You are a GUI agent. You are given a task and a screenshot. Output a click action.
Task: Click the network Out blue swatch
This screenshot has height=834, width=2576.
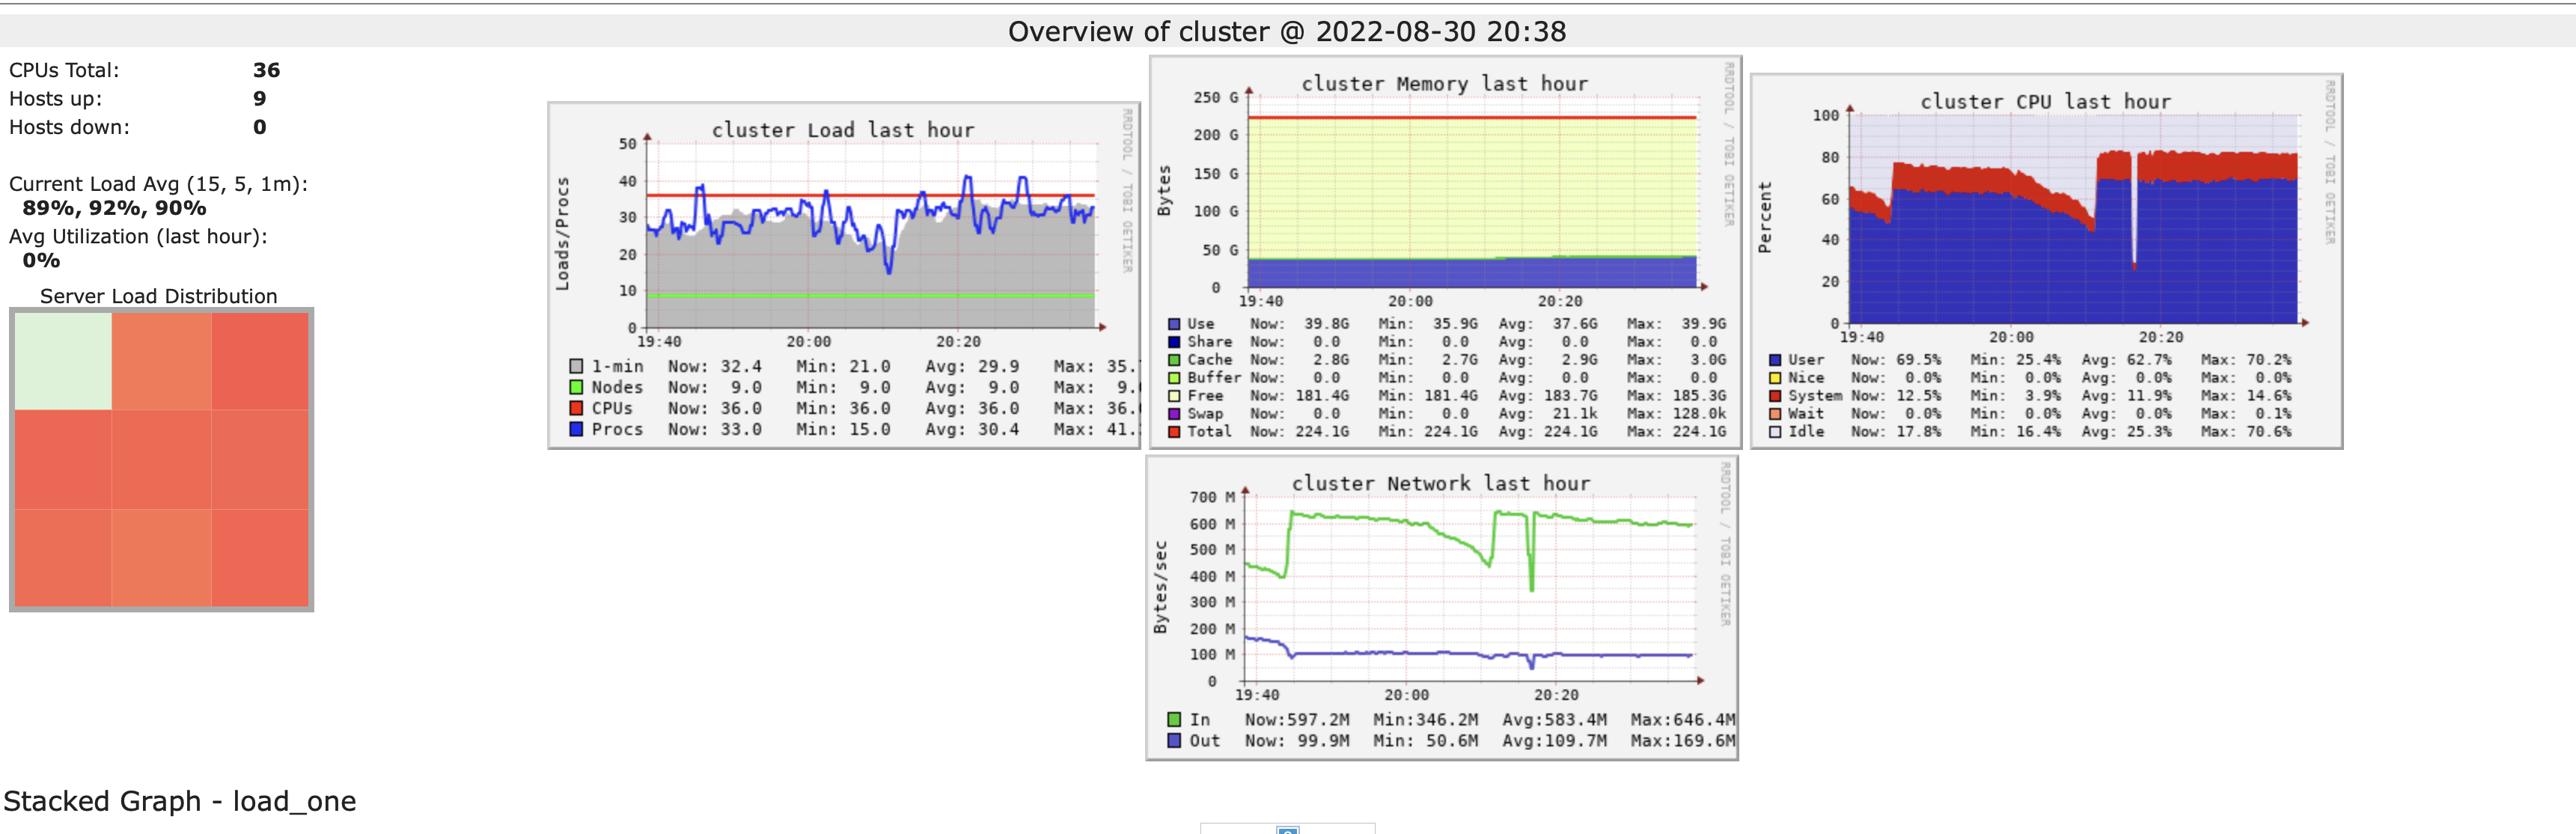click(x=1174, y=741)
